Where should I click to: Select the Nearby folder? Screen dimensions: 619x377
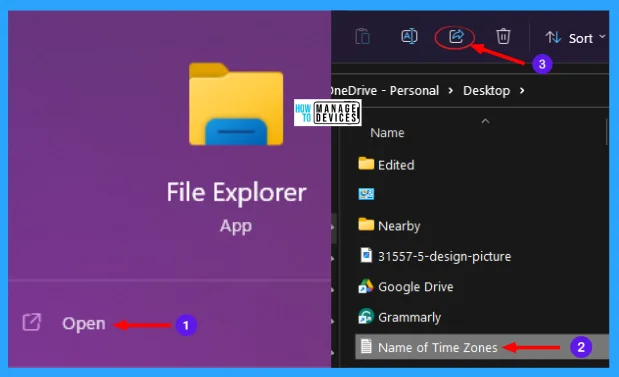[399, 226]
